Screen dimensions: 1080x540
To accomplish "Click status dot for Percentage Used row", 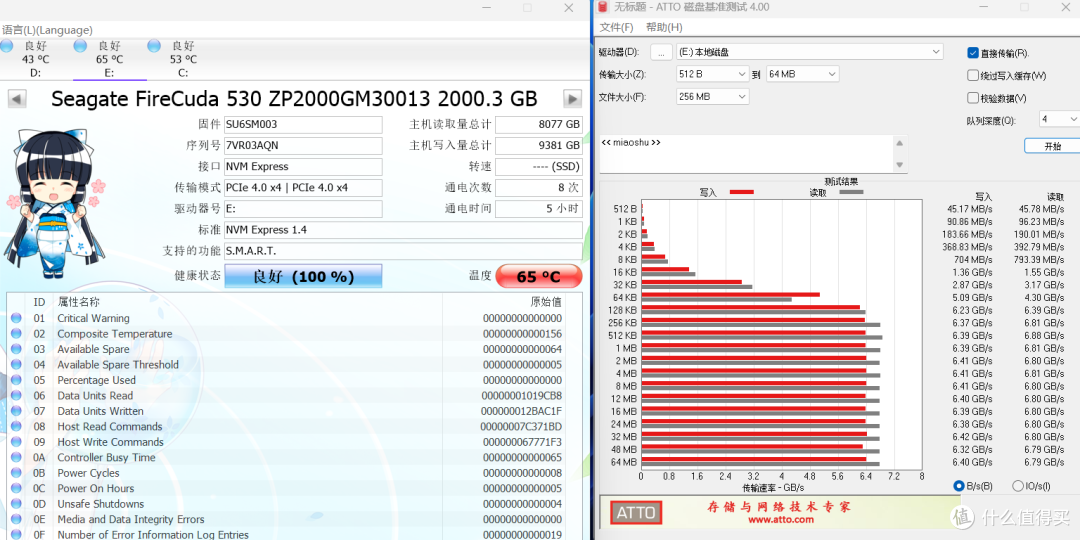I will [17, 380].
